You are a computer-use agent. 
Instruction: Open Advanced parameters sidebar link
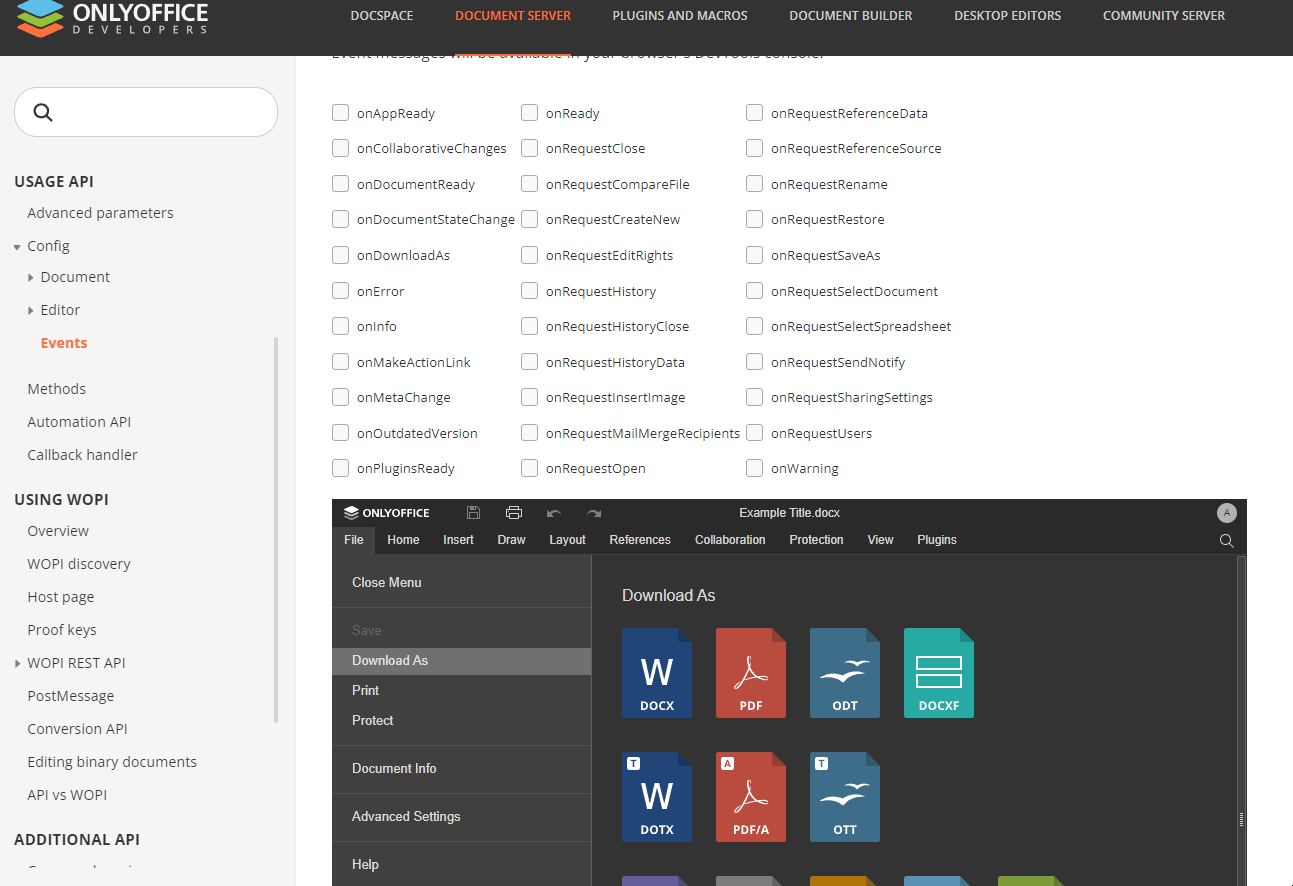tap(100, 213)
